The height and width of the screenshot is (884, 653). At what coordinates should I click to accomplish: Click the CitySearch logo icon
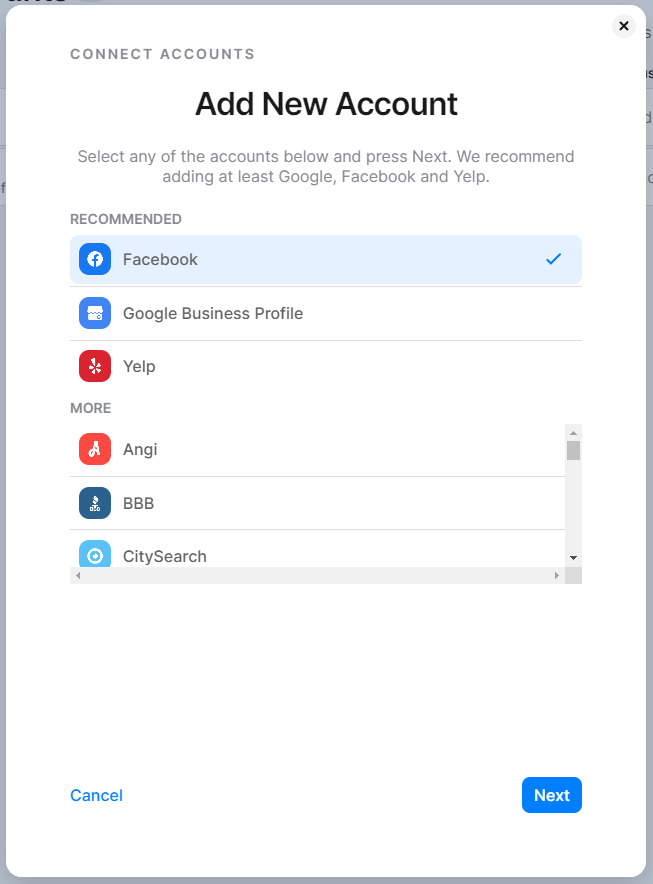point(95,554)
